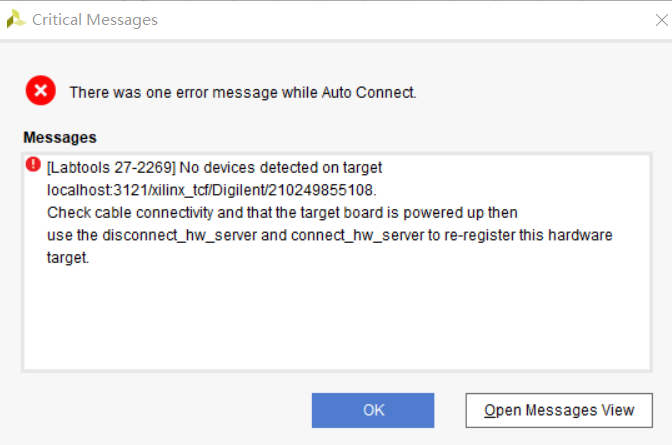
Task: Click the large red error X icon
Action: point(41,90)
